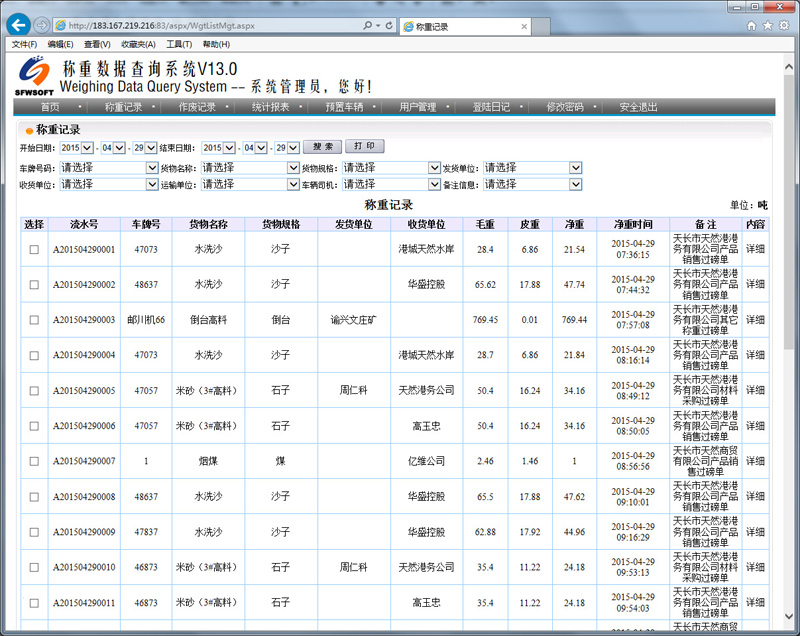Open browser home icon
800x636 pixels.
[x=751, y=26]
